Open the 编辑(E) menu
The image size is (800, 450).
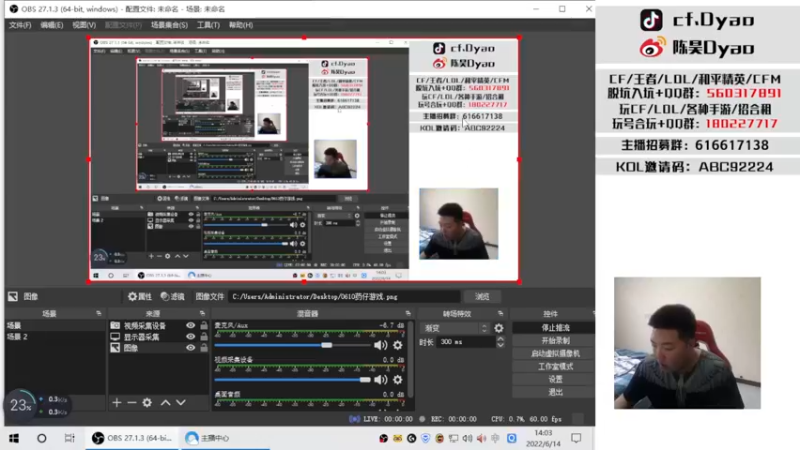pos(52,25)
